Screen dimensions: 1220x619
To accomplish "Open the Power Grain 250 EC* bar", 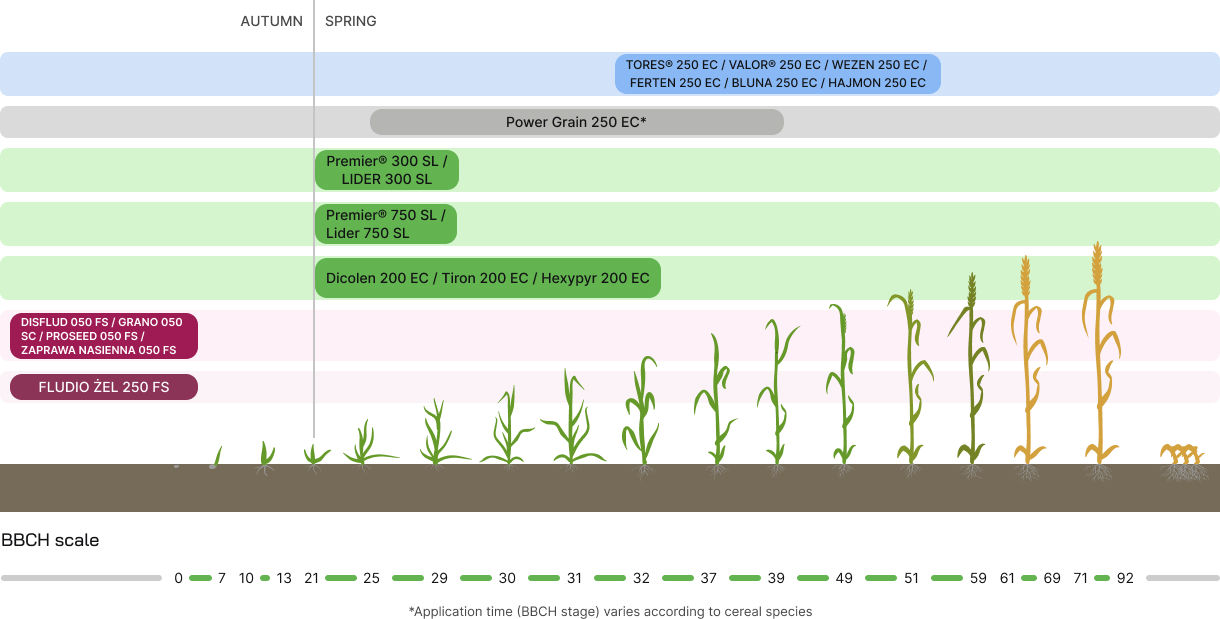I will [576, 122].
